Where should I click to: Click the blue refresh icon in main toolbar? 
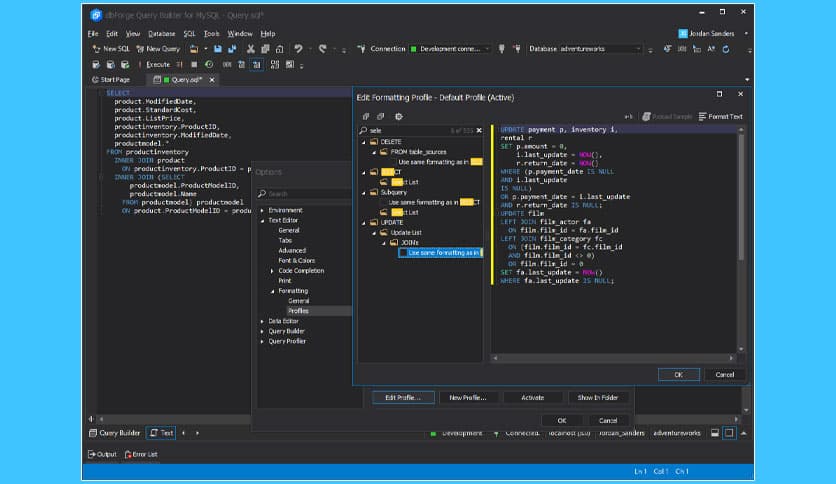726,49
